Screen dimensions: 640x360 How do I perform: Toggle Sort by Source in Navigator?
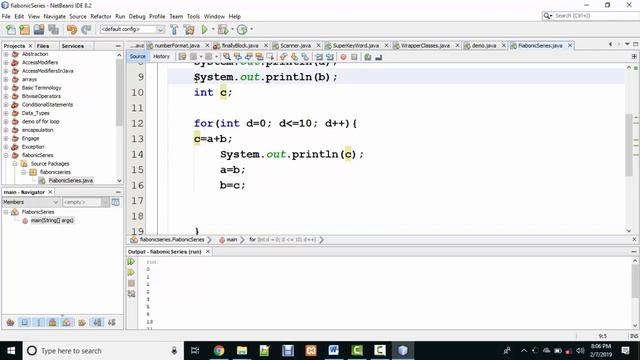112,322
